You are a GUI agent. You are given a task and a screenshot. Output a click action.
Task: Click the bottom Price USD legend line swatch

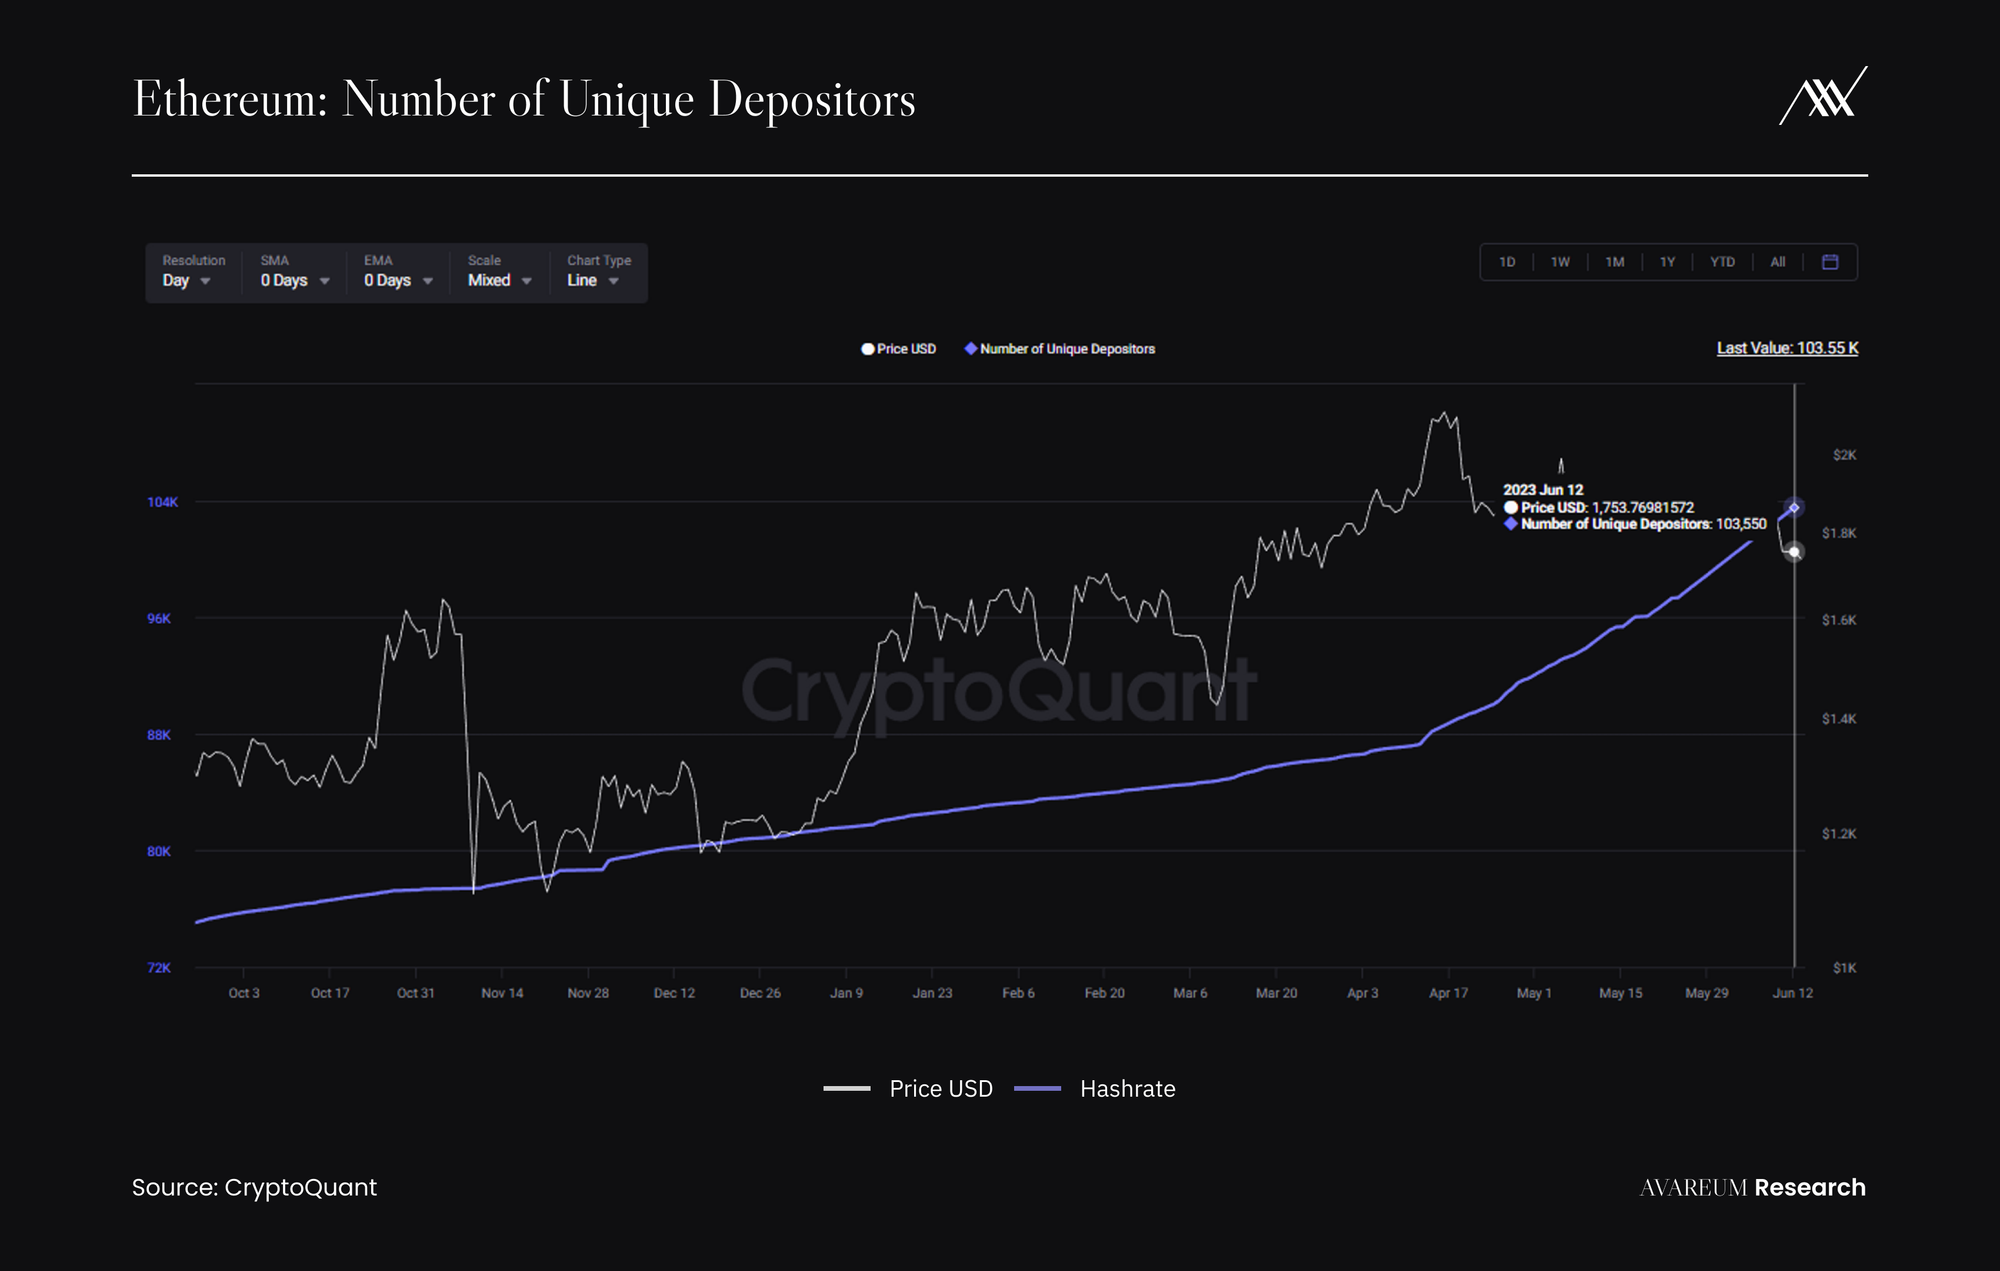847,1089
